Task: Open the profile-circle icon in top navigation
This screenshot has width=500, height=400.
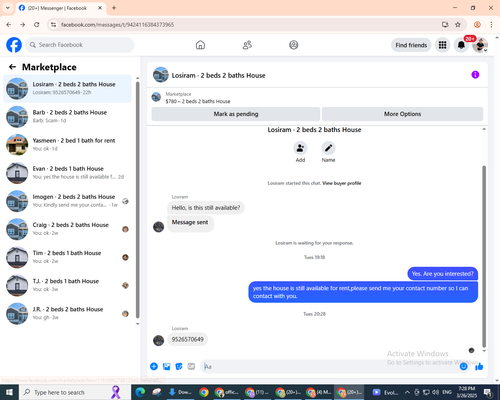Action: [294, 45]
